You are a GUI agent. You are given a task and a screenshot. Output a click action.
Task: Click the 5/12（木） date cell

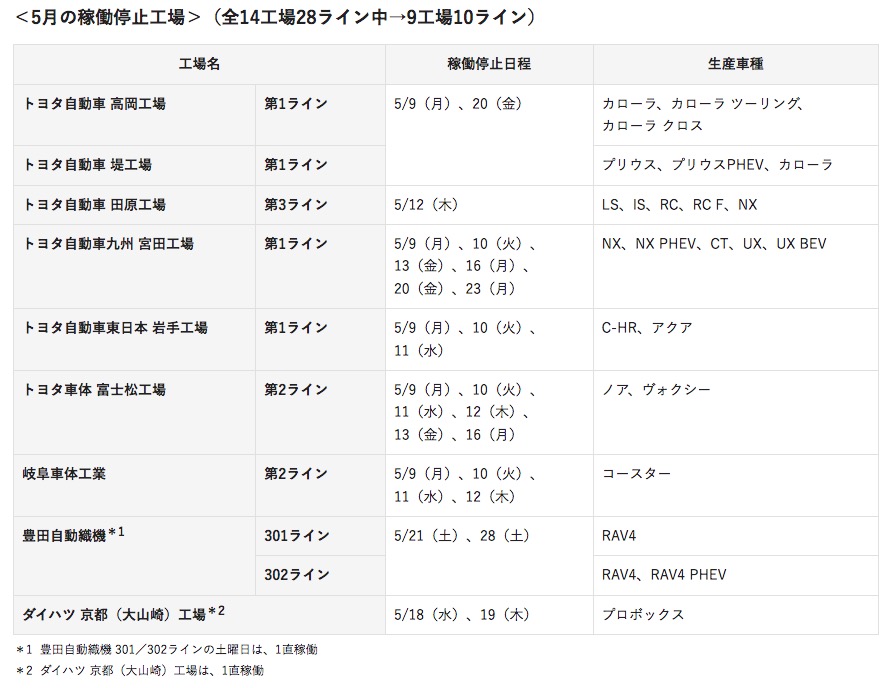click(489, 205)
